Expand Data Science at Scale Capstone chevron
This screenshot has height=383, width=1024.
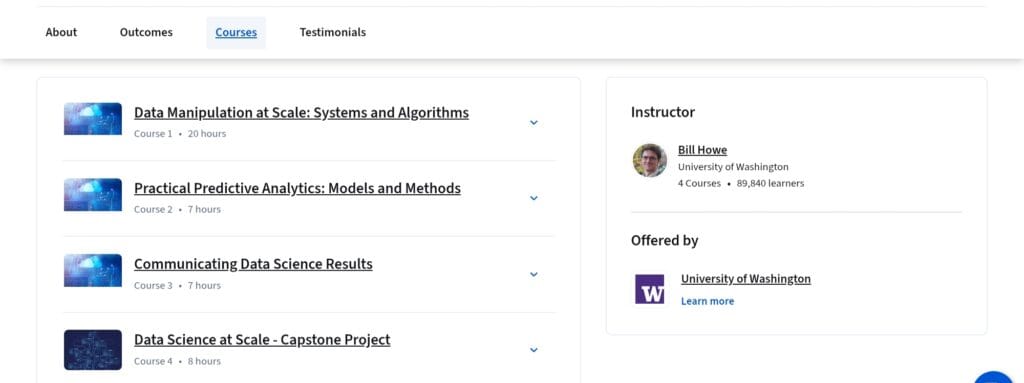coord(534,350)
